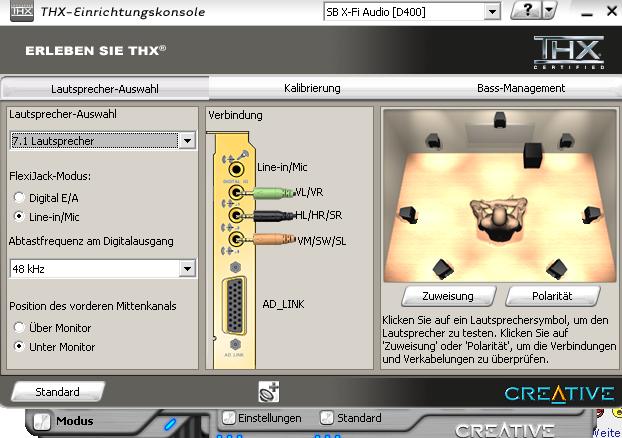Click the listener figure in room
Image resolution: width=622 pixels, height=438 pixels.
click(499, 218)
